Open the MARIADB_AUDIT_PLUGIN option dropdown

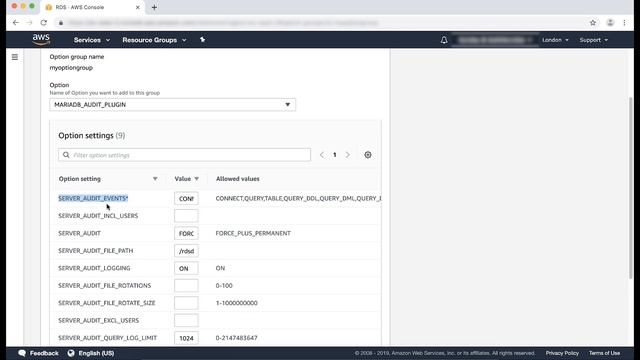click(172, 104)
